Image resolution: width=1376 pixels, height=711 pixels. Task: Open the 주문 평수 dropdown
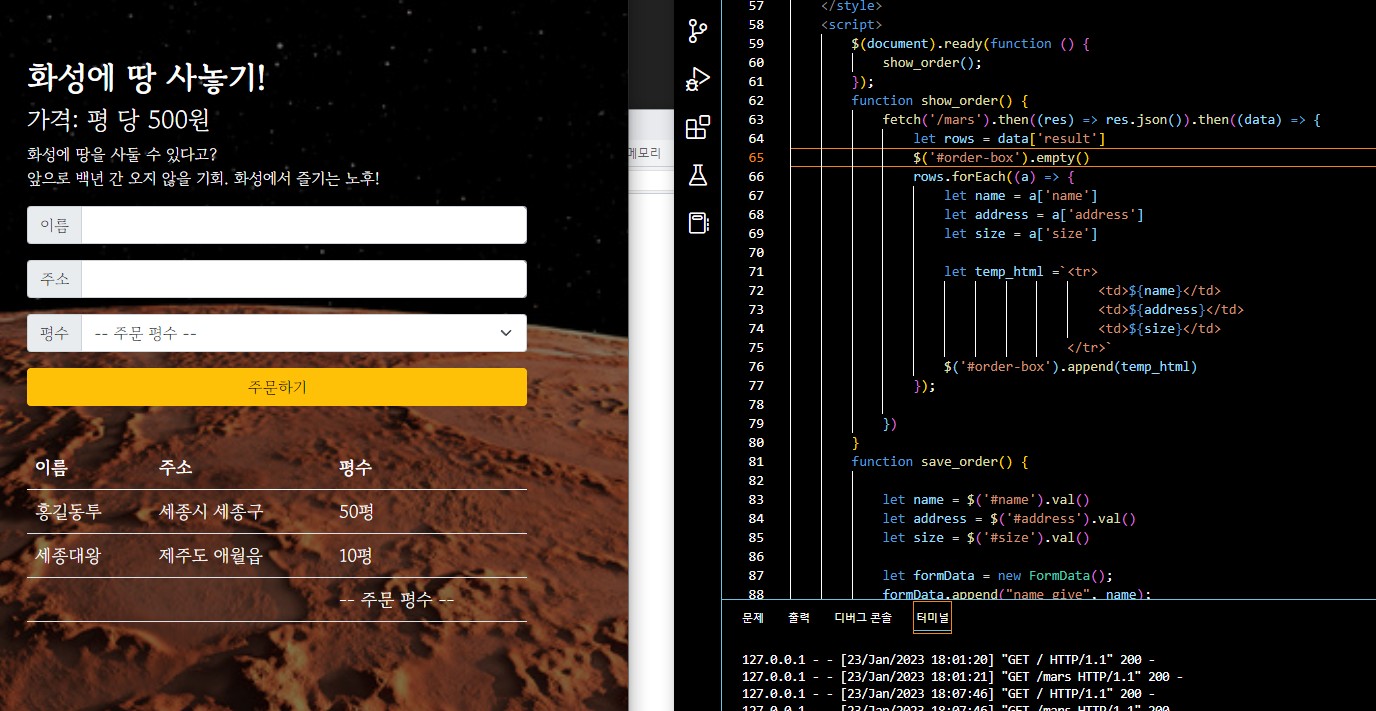tap(303, 333)
